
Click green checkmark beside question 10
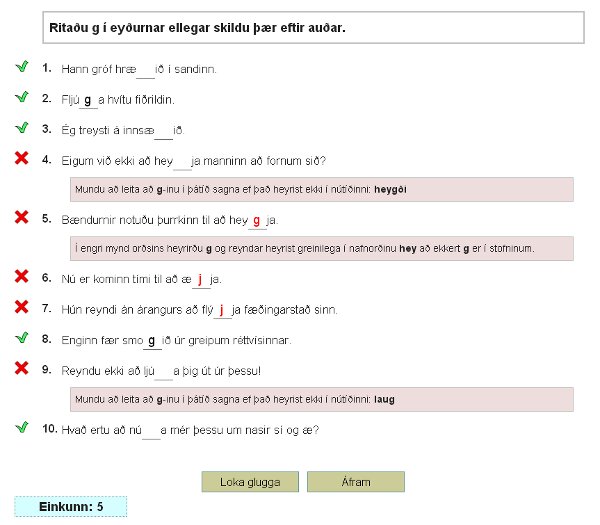[21, 427]
